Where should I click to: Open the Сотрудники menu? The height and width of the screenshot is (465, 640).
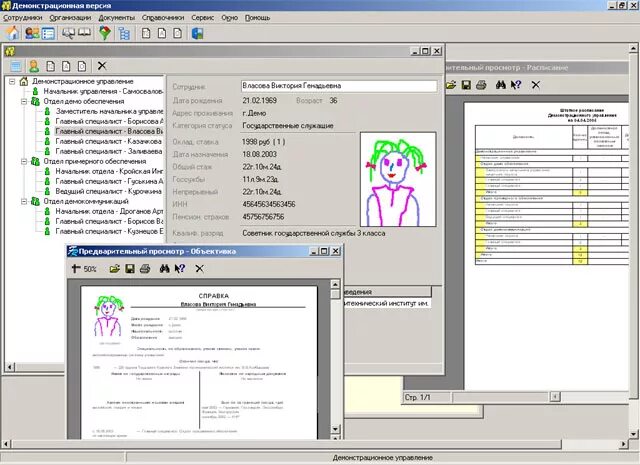[23, 18]
